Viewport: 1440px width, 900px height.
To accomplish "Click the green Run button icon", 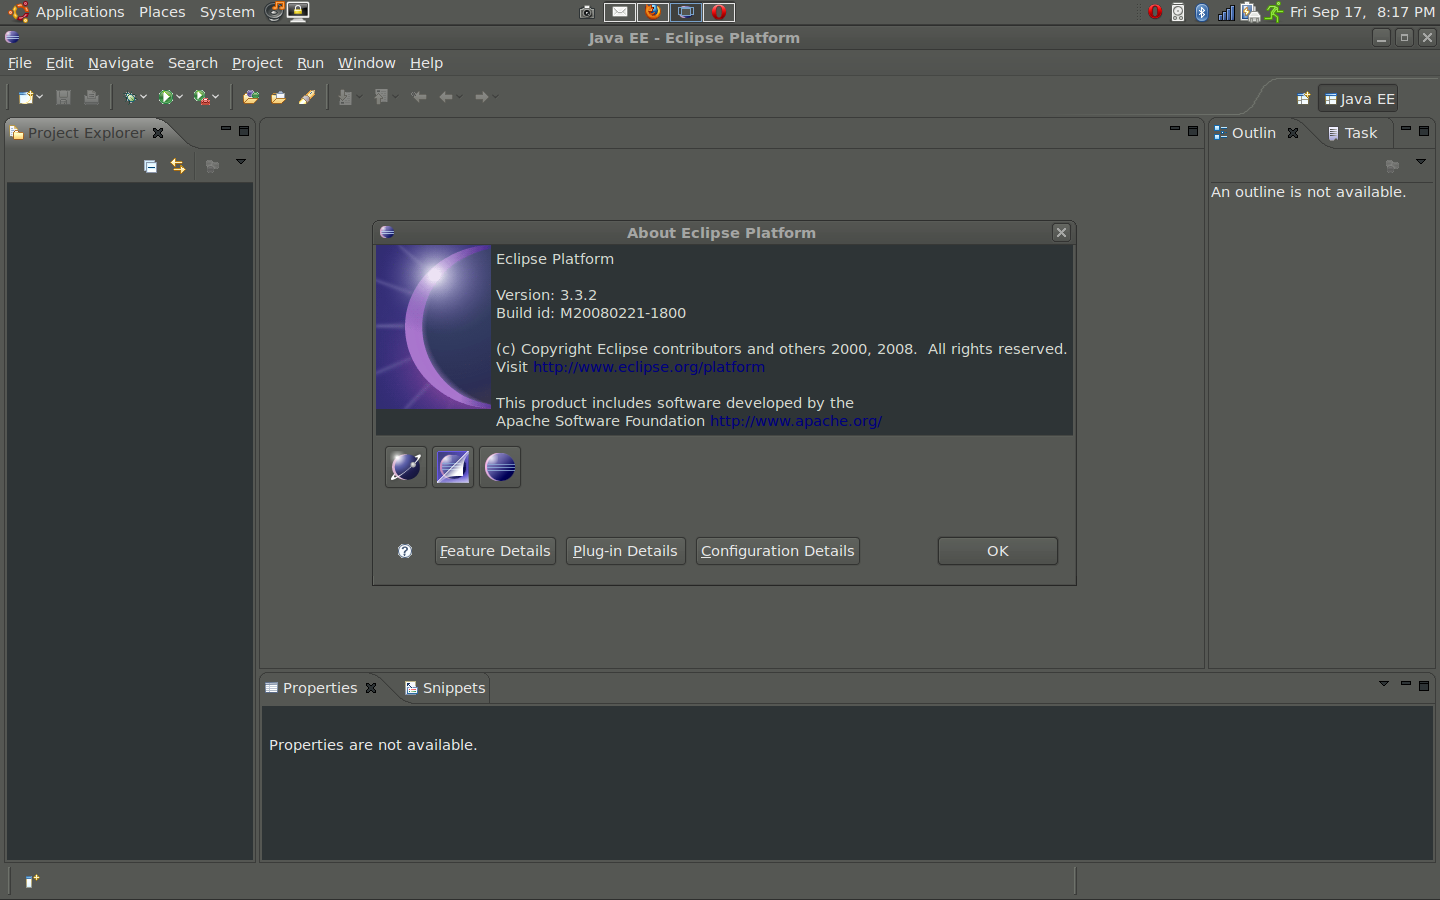I will 166,97.
